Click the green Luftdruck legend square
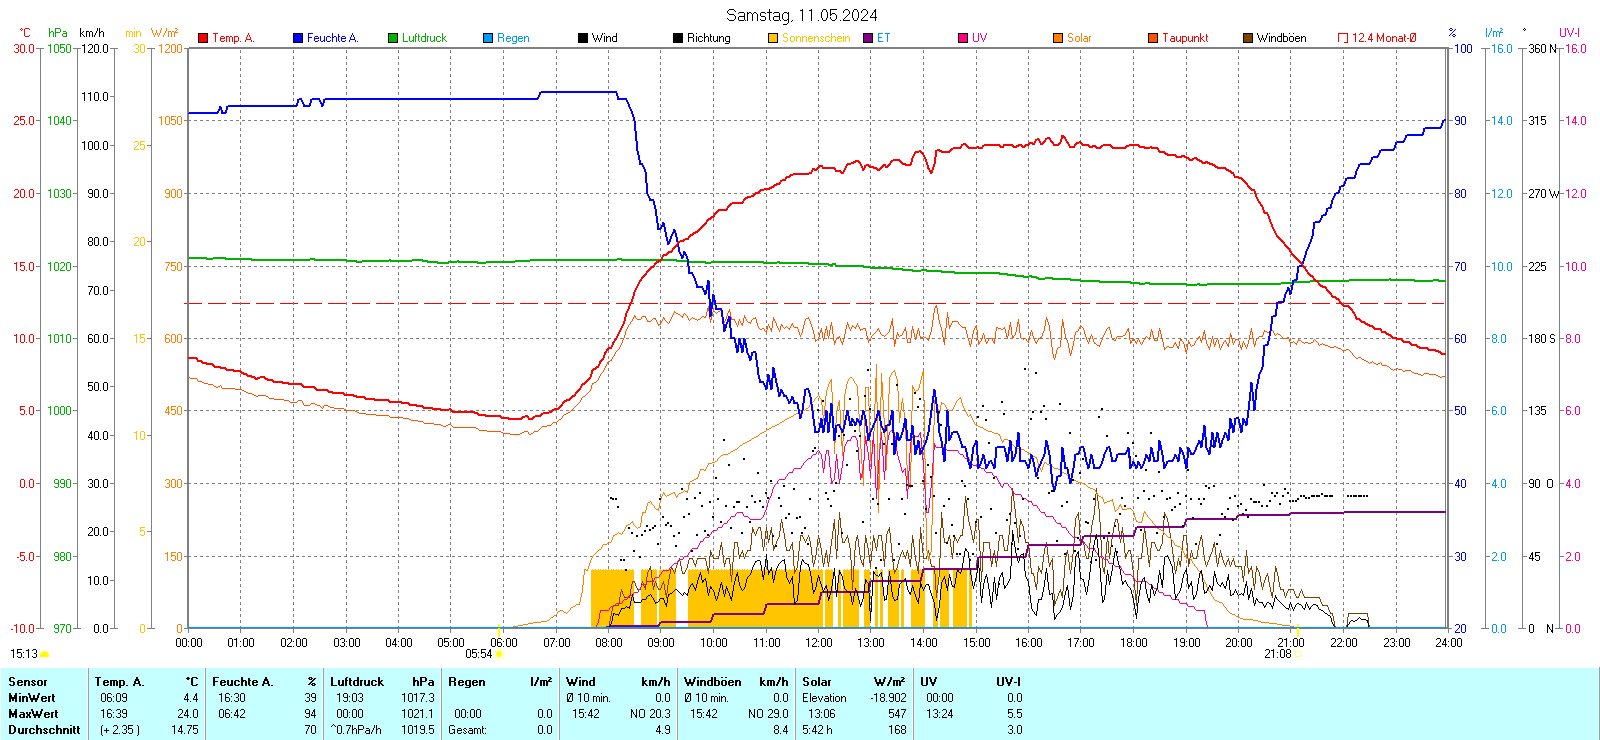 pos(393,38)
